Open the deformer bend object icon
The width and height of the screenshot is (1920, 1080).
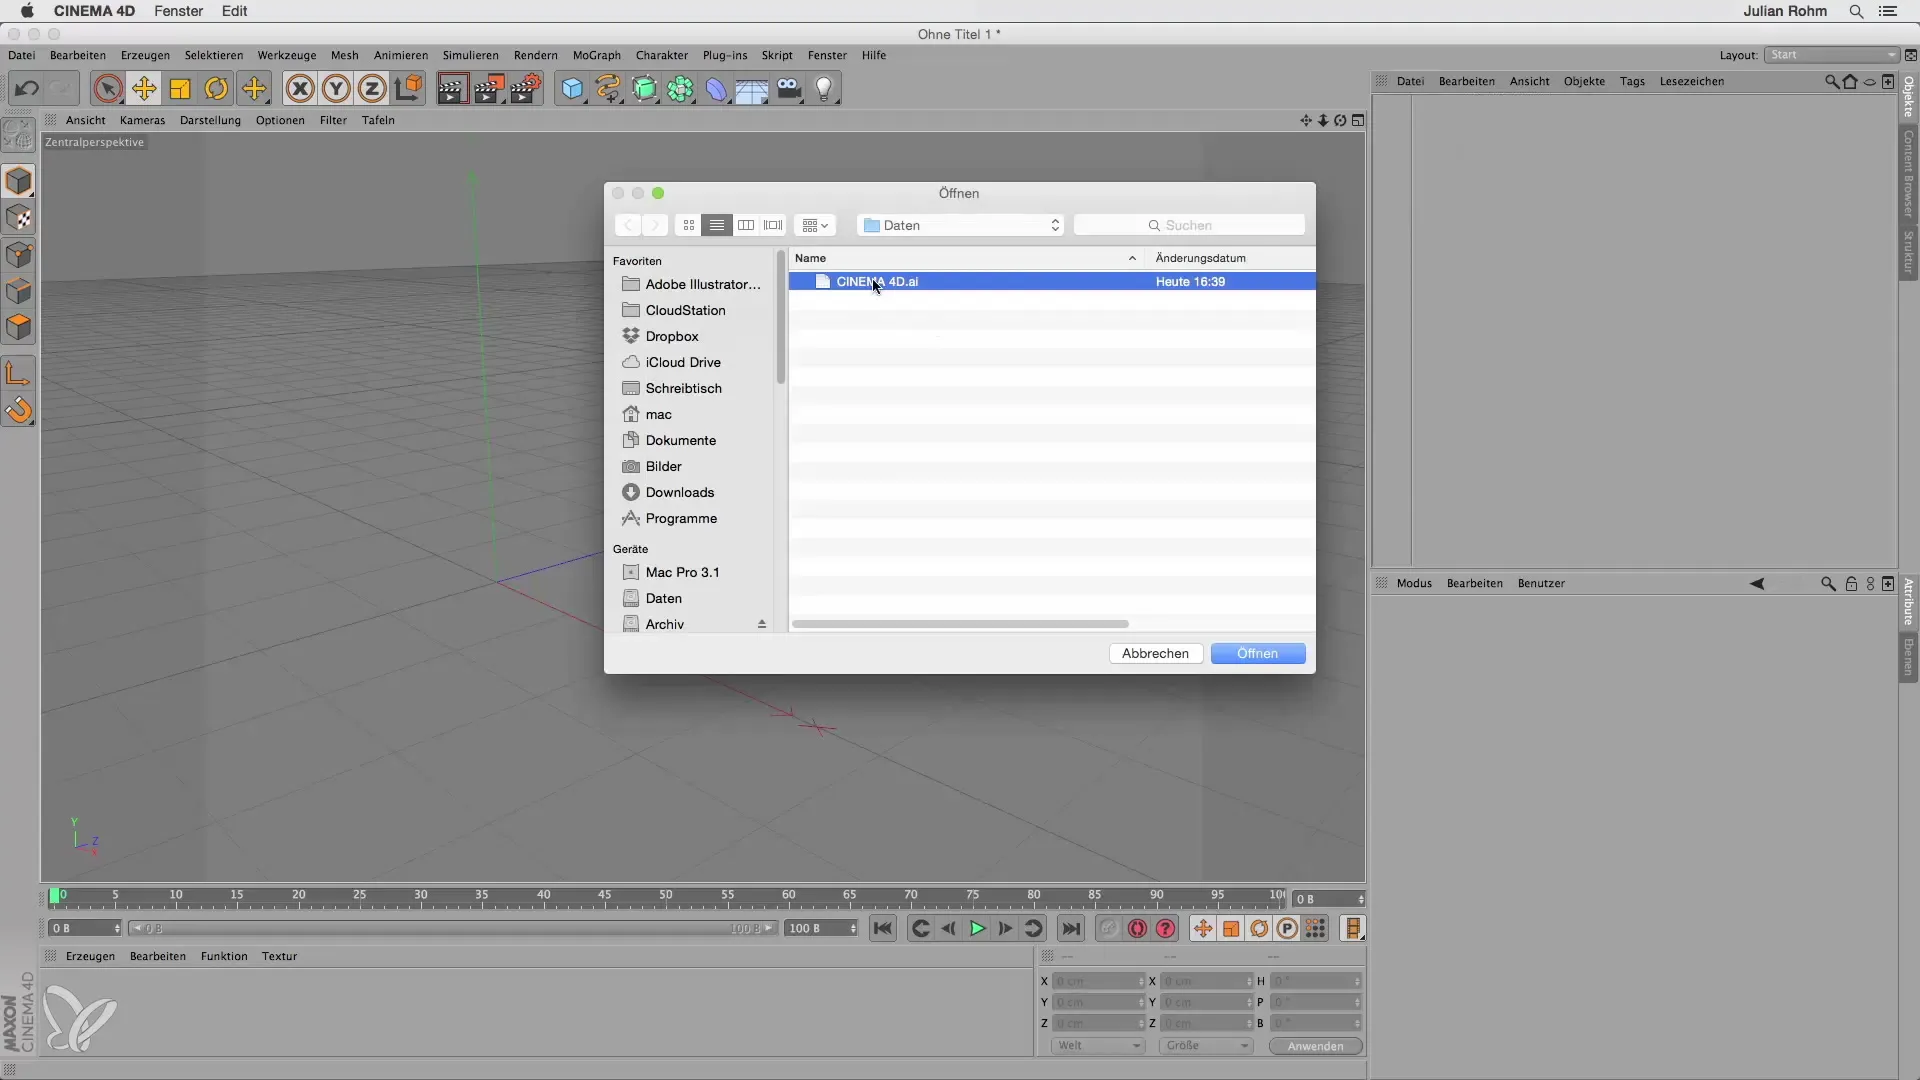pyautogui.click(x=717, y=88)
